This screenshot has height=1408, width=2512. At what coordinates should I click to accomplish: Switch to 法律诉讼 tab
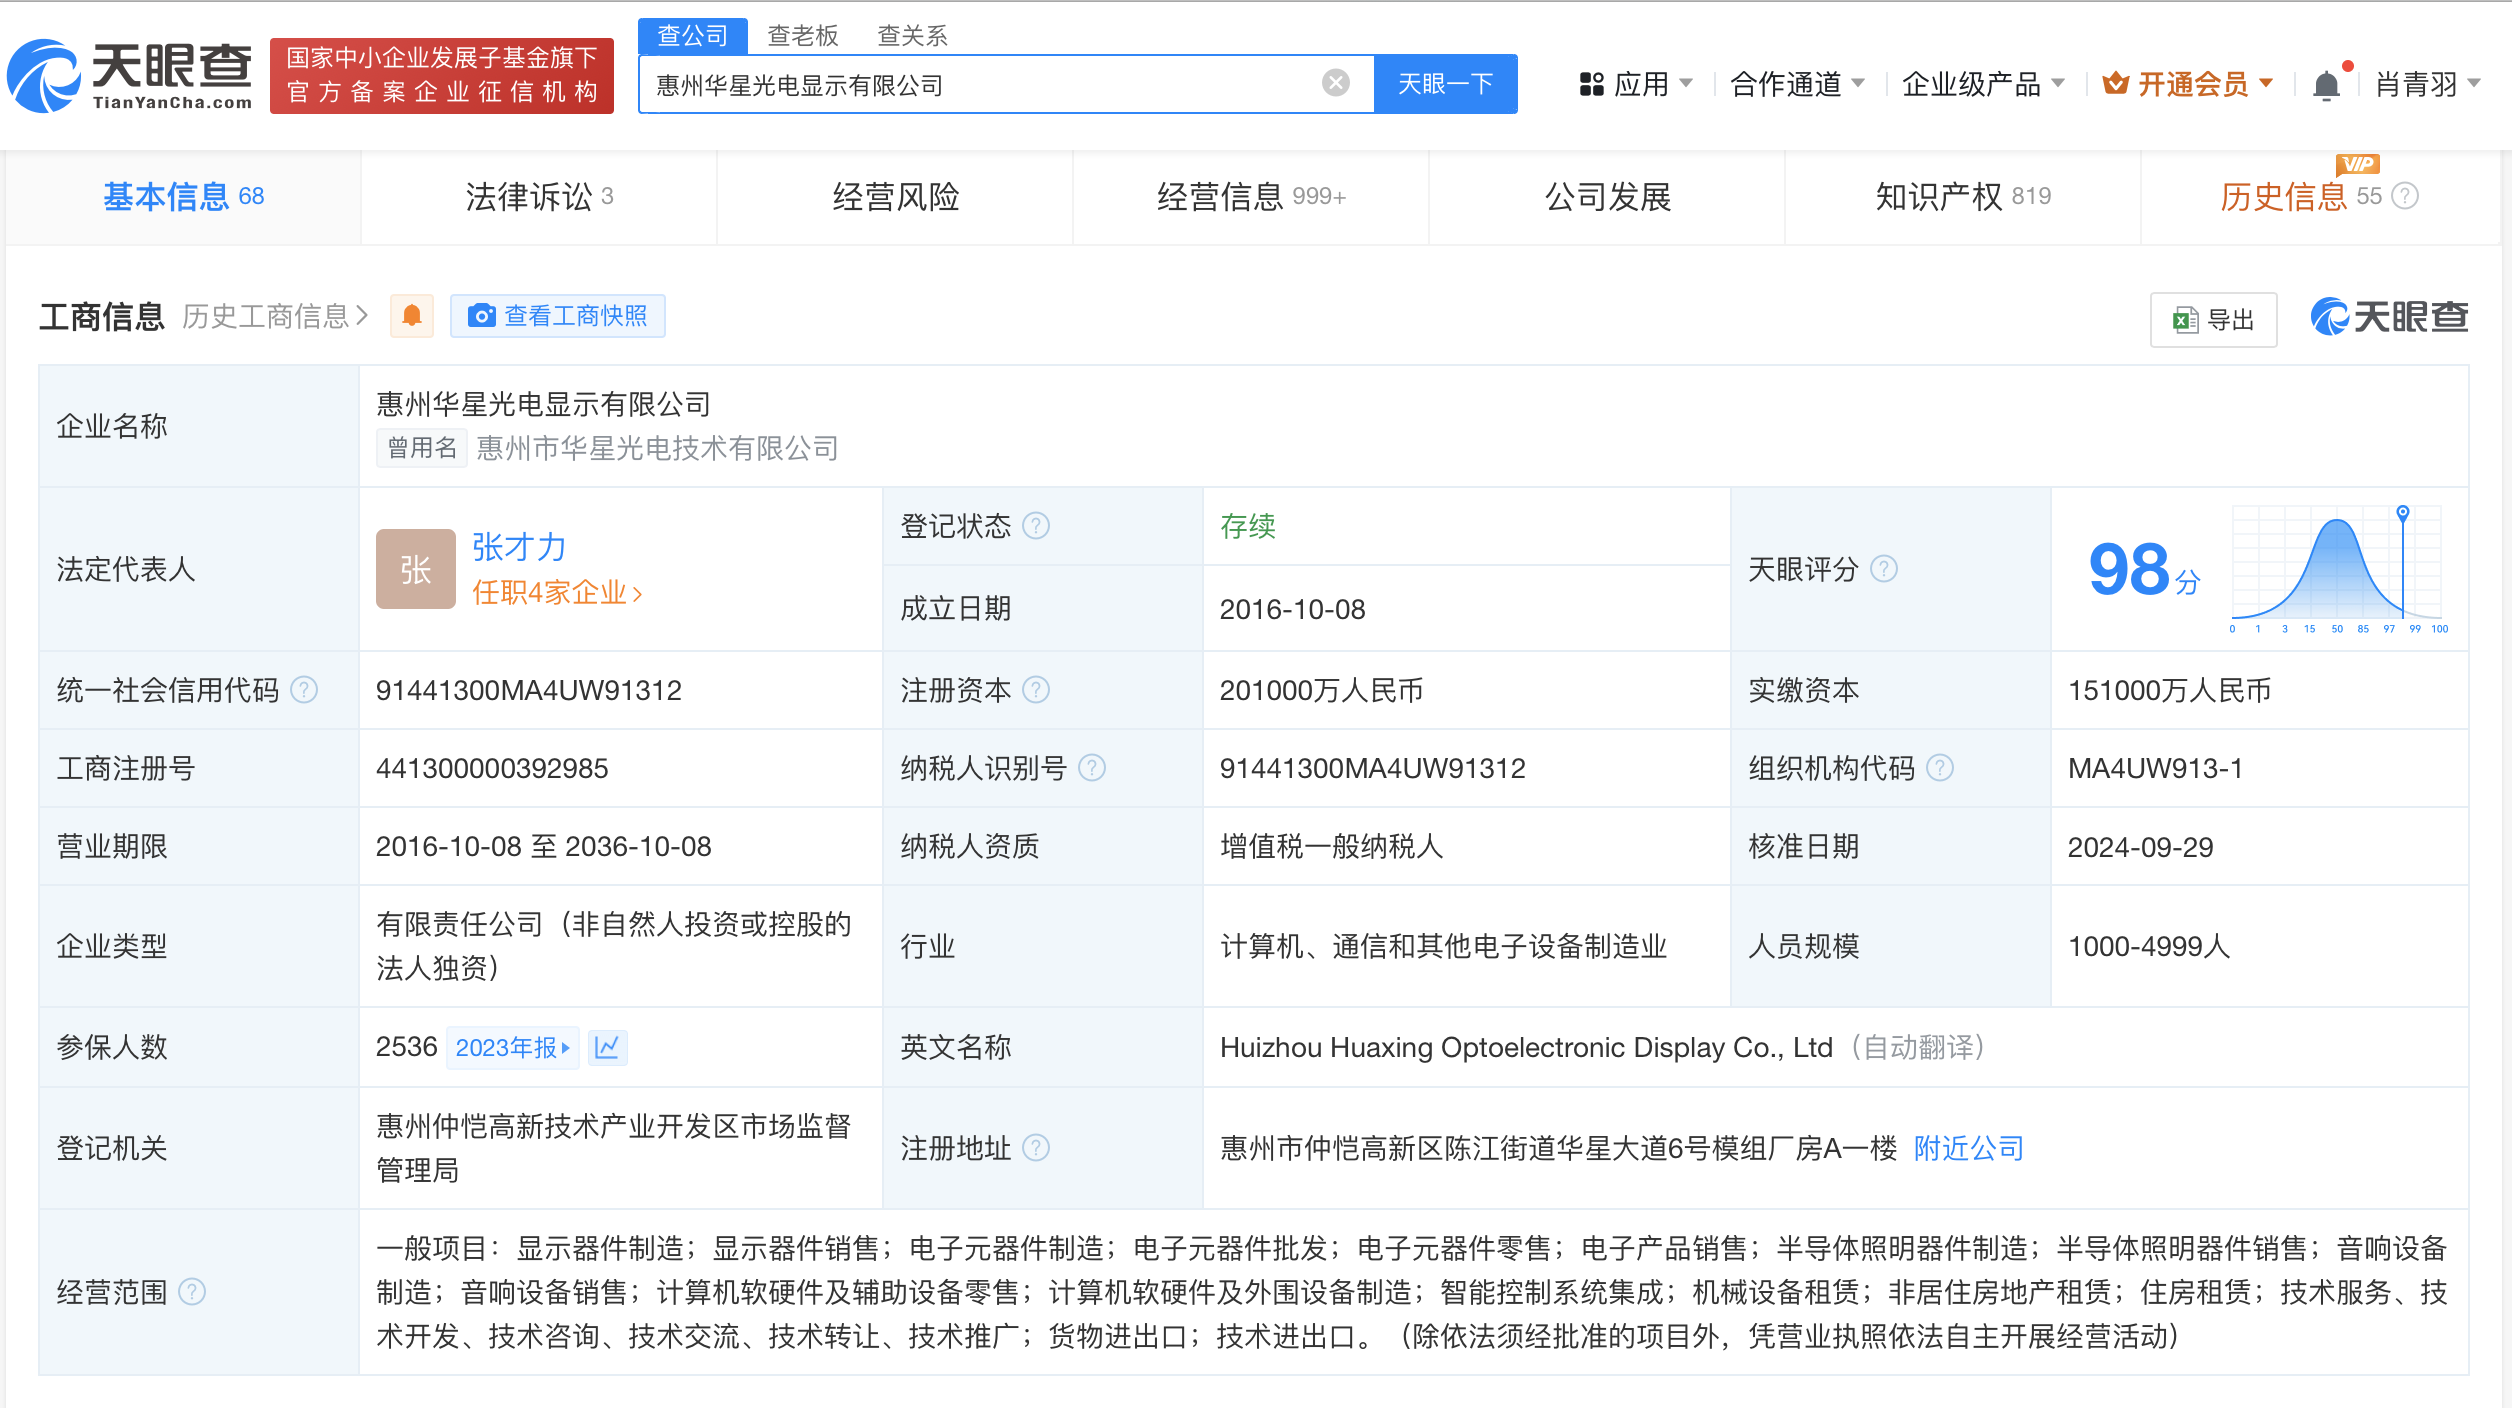pyautogui.click(x=539, y=196)
